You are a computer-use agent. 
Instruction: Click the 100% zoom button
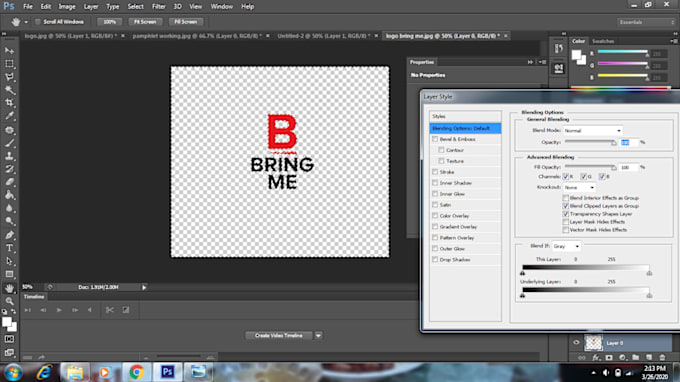(x=109, y=22)
